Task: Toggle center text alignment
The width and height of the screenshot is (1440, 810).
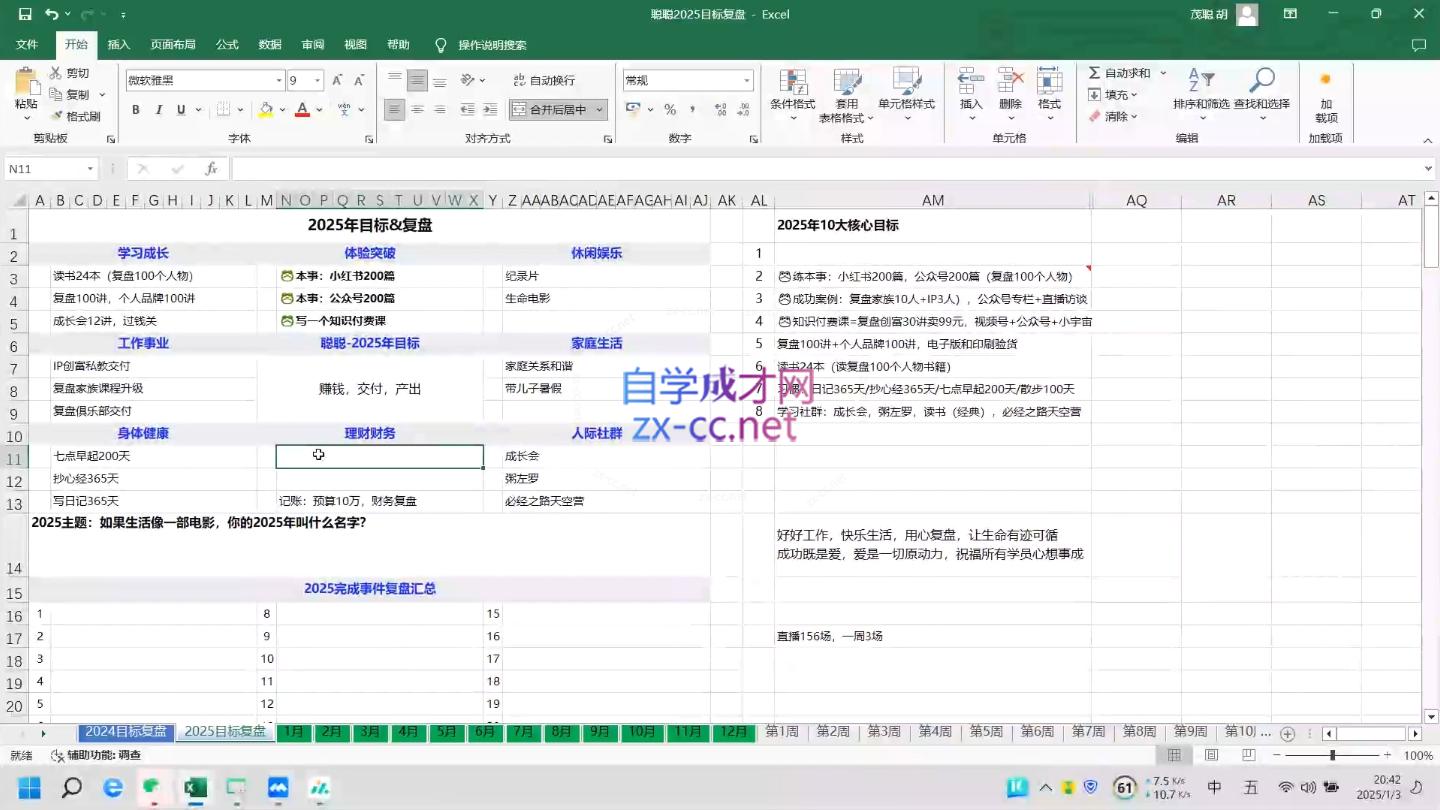Action: (x=417, y=110)
